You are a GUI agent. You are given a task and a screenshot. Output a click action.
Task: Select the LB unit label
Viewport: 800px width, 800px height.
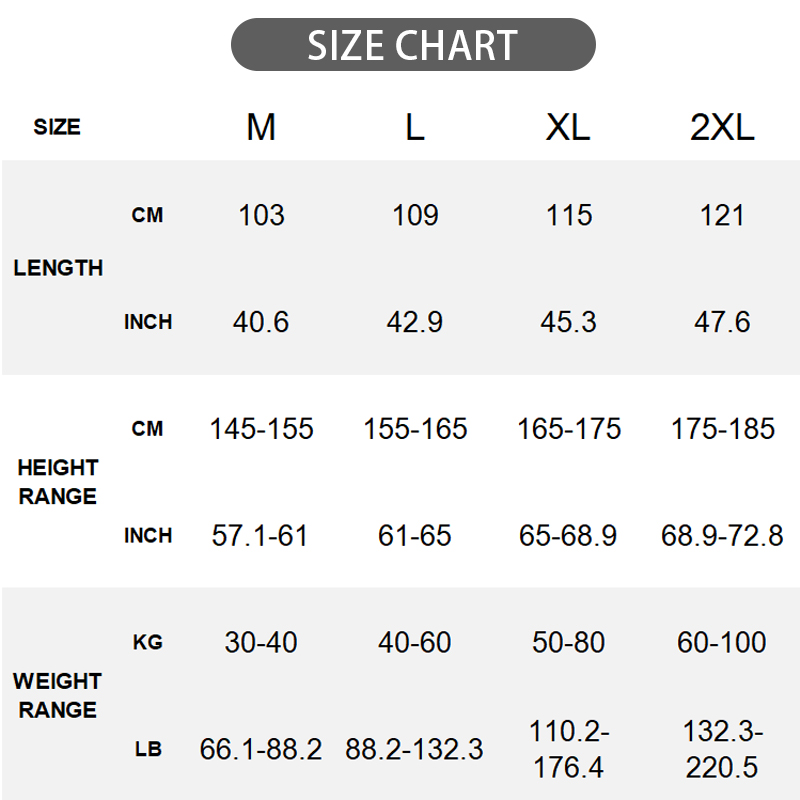[x=147, y=749]
